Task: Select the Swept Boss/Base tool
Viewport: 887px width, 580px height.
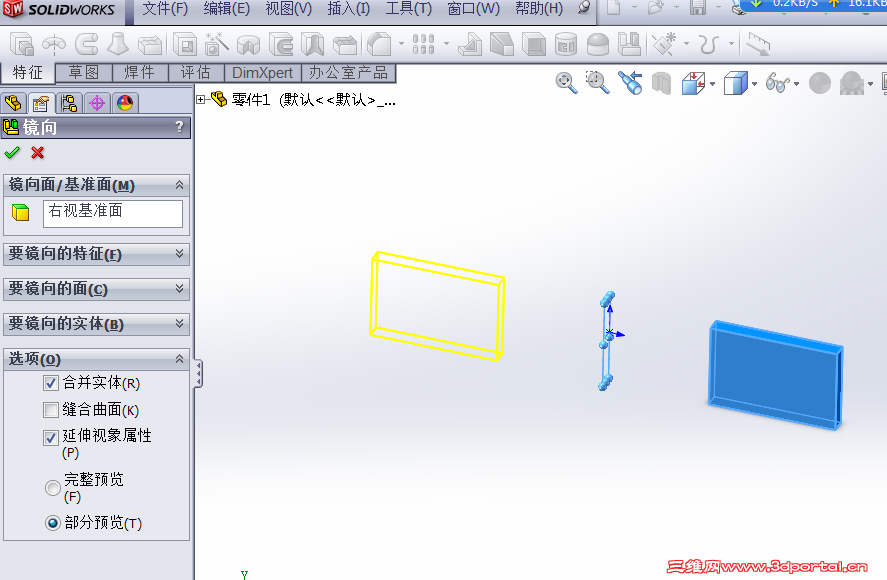Action: (x=87, y=44)
